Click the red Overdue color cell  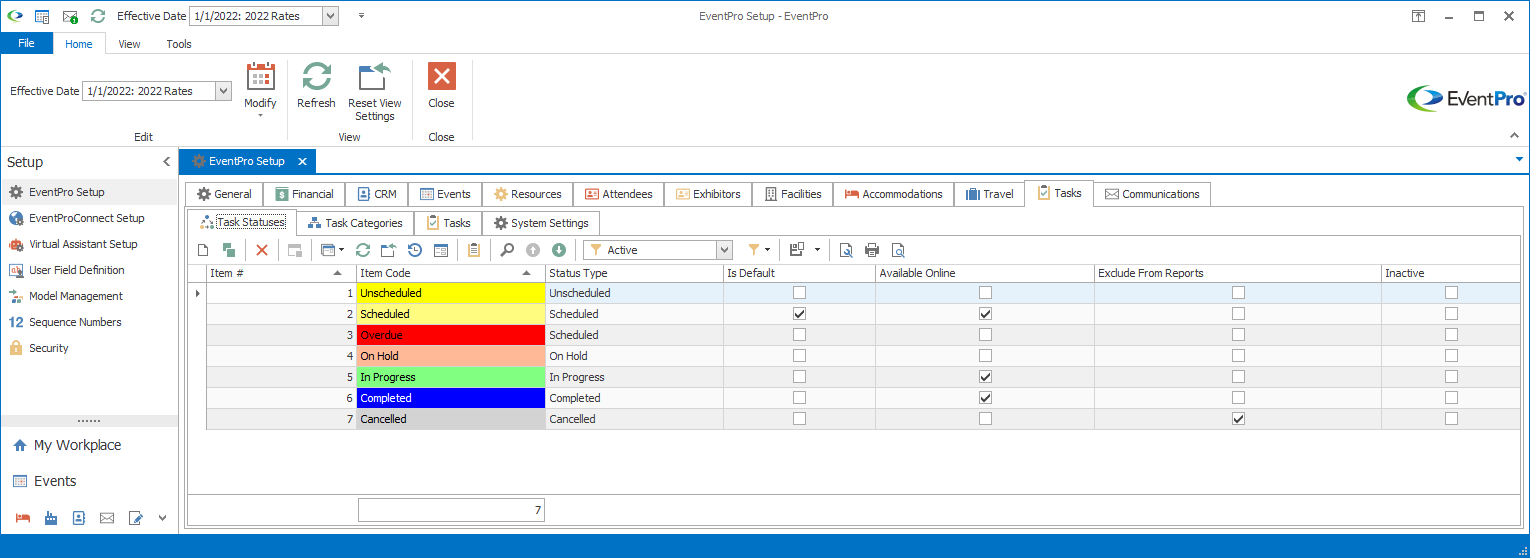click(x=452, y=335)
